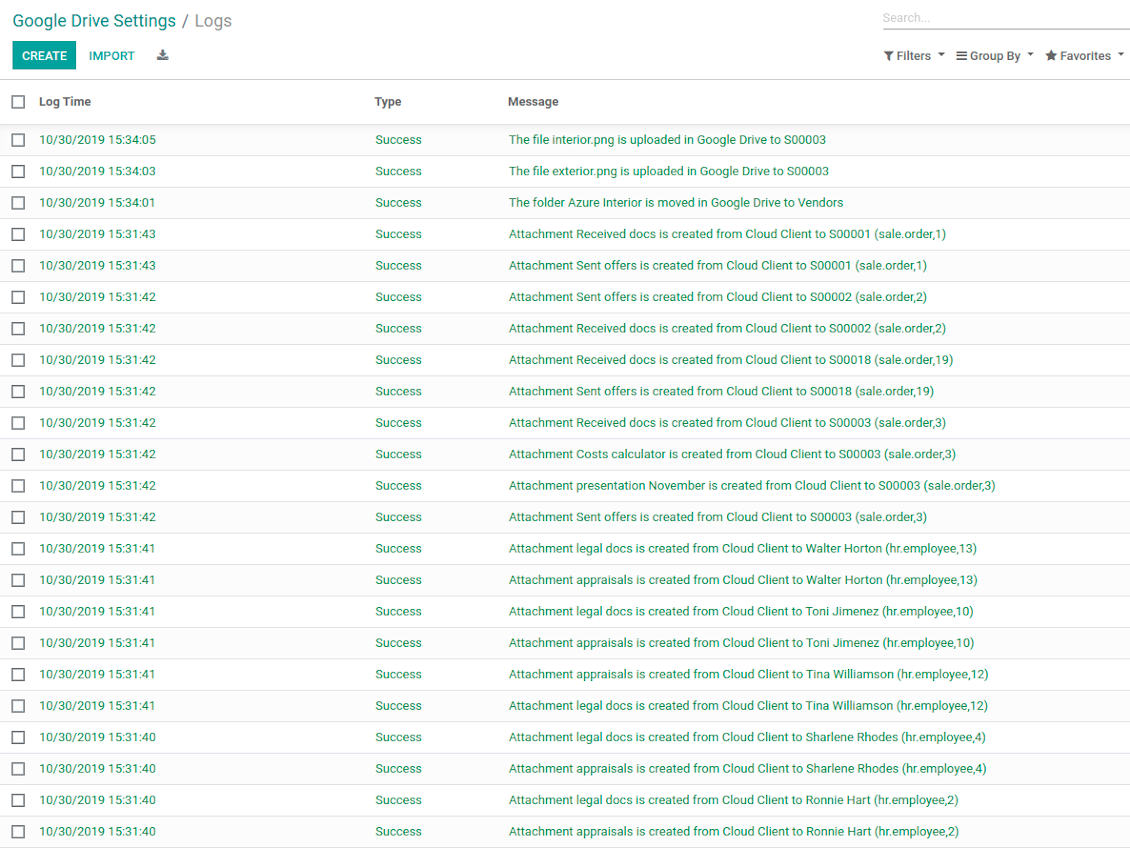This screenshot has width=1130, height=848.
Task: Select checkbox for Ronnie Hart appraisals log
Action: coord(18,832)
